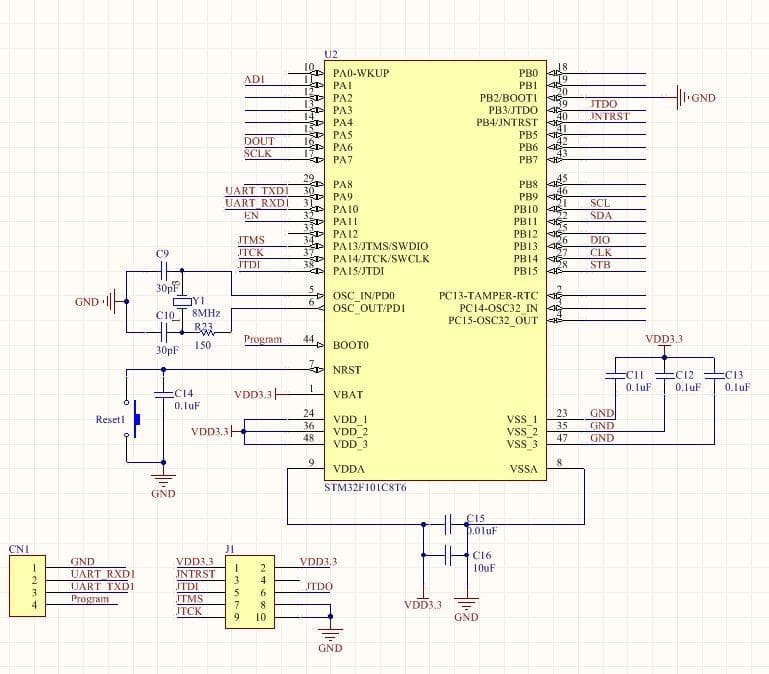Click the JTDI net label near PA15

point(249,265)
